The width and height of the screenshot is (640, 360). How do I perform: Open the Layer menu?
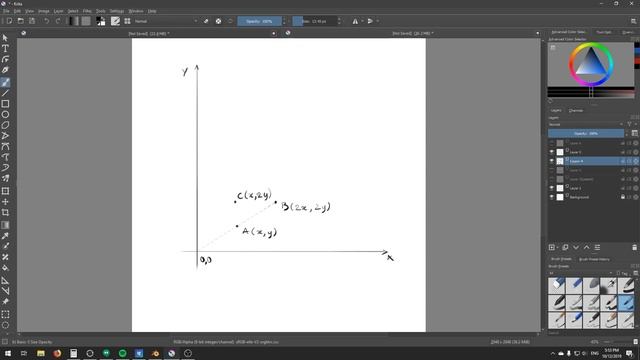[x=58, y=11]
